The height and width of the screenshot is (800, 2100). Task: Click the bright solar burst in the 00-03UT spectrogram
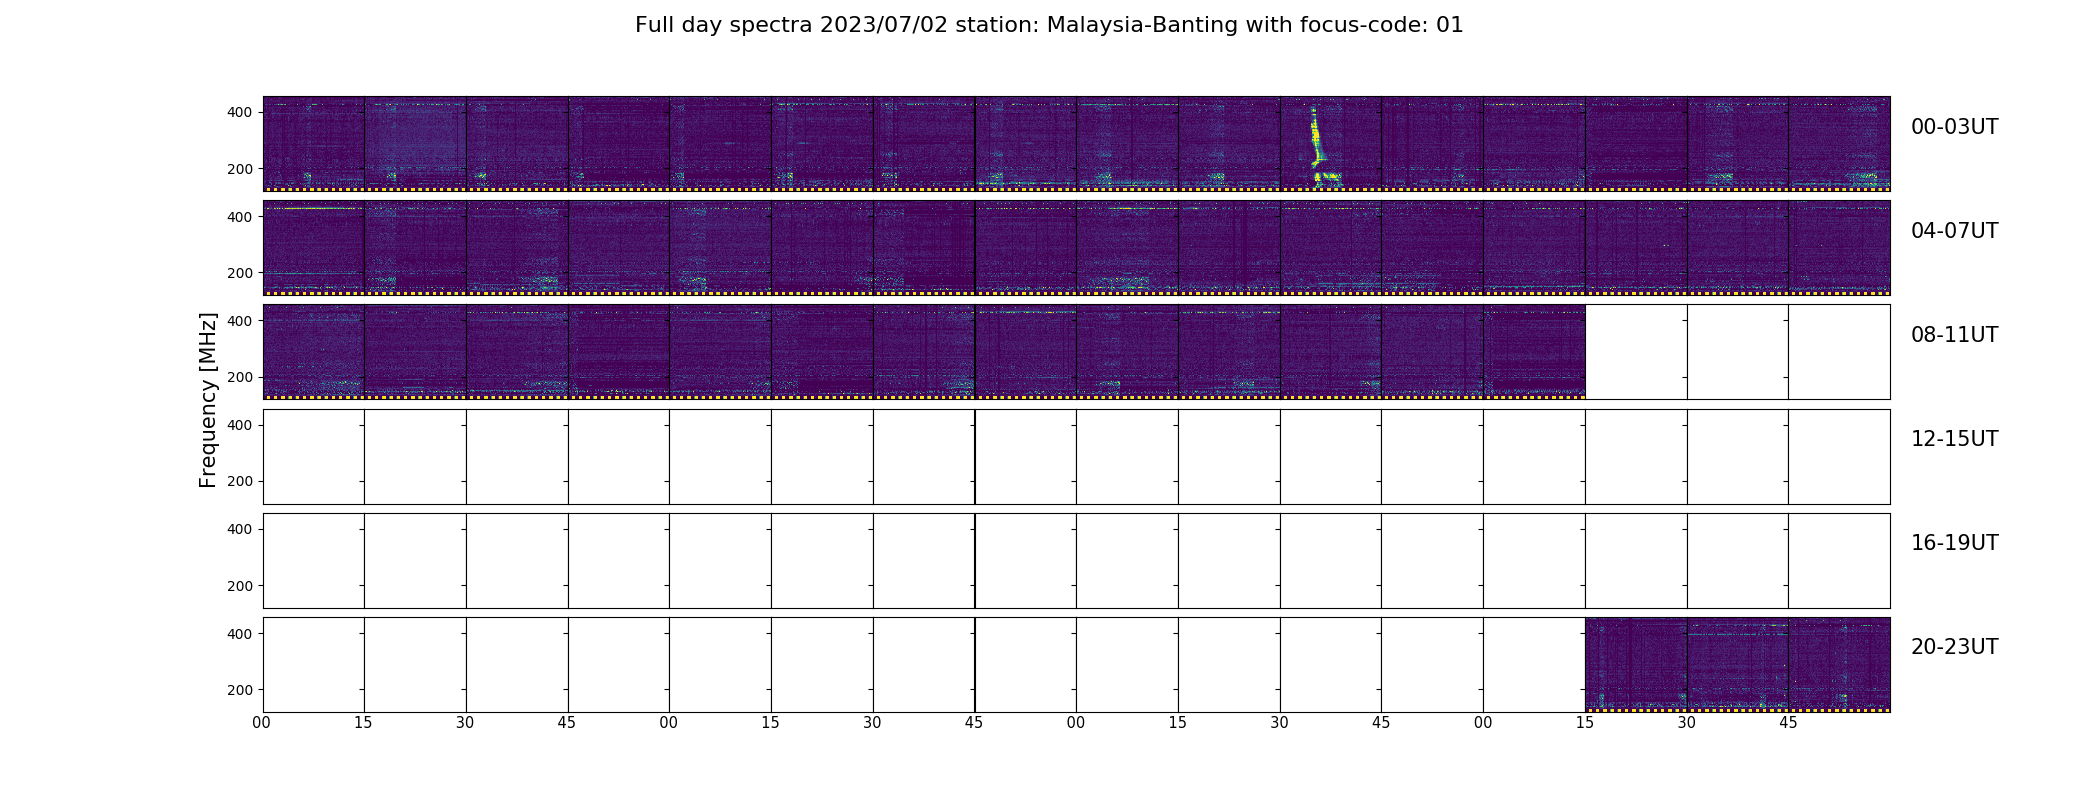(1321, 147)
